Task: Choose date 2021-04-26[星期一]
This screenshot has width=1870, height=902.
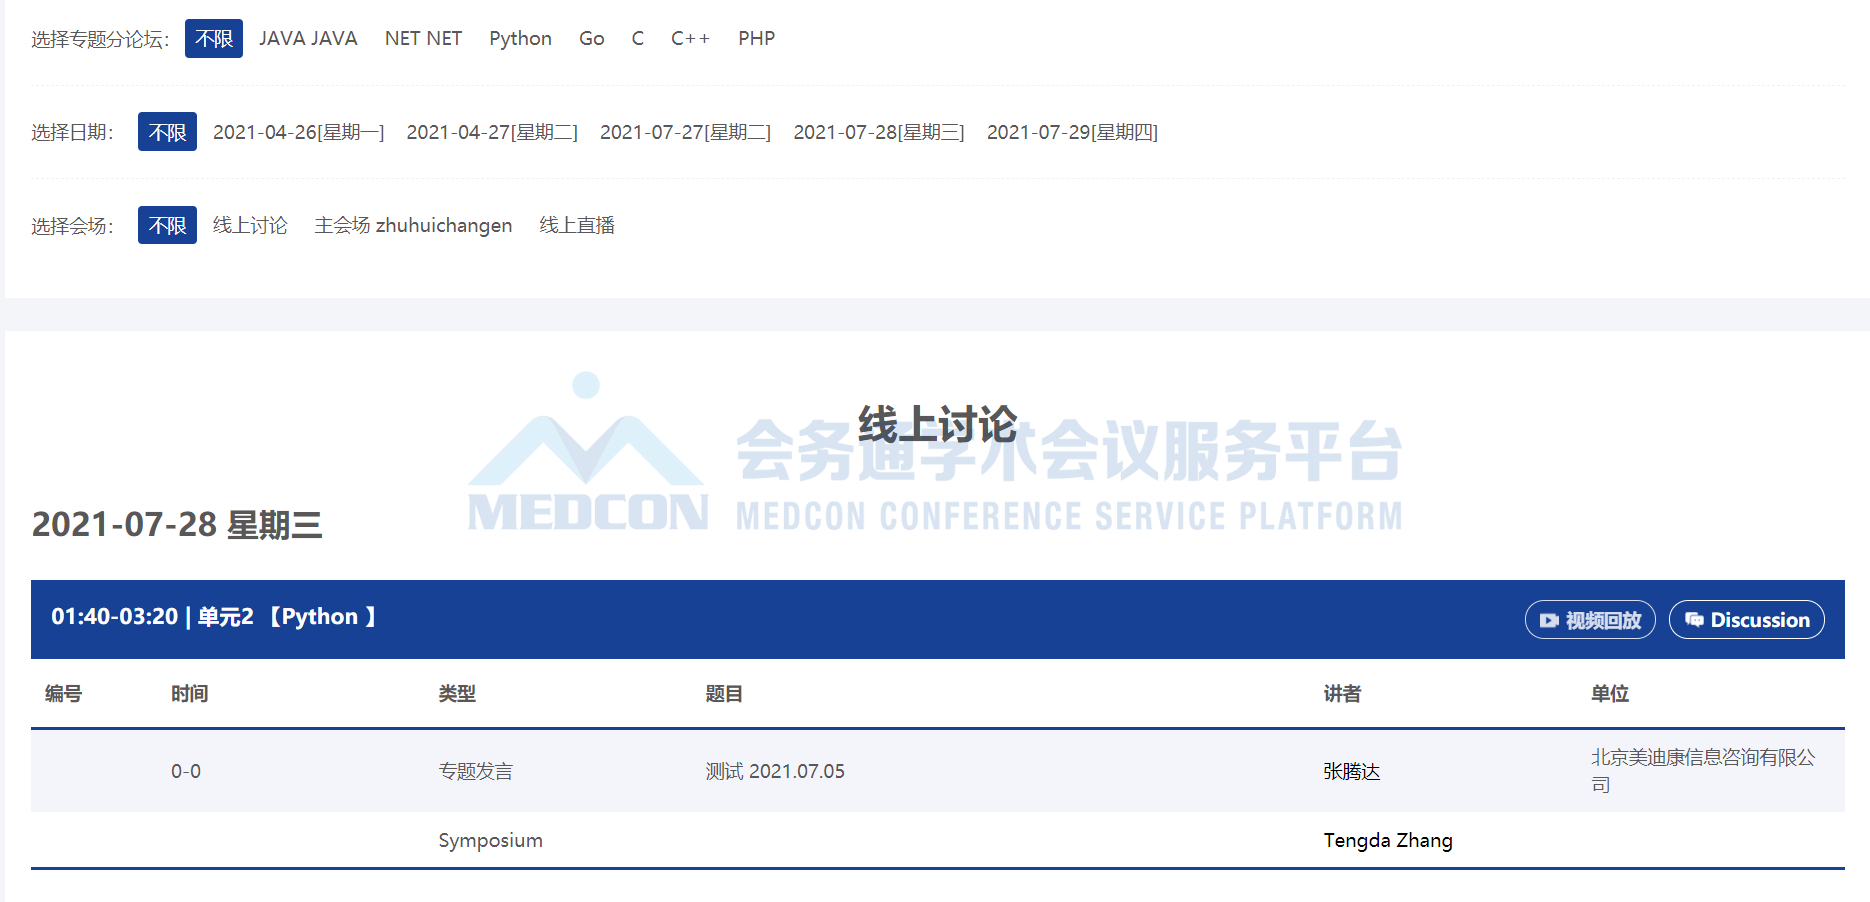Action: 298,132
